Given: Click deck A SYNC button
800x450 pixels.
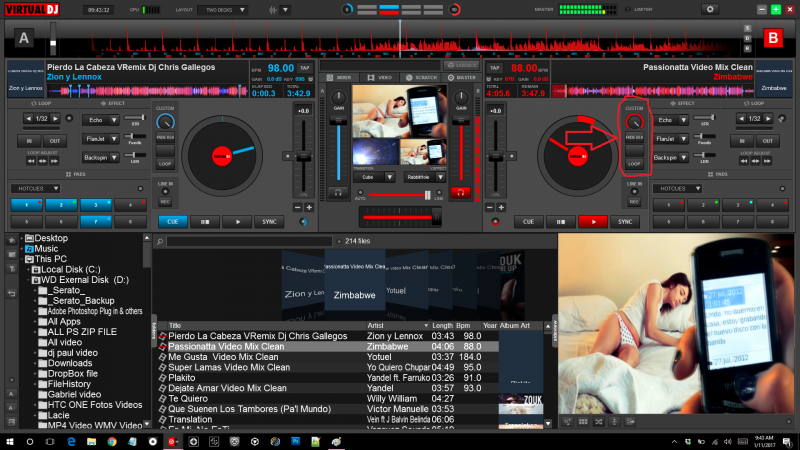Looking at the screenshot, I should pyautogui.click(x=269, y=222).
